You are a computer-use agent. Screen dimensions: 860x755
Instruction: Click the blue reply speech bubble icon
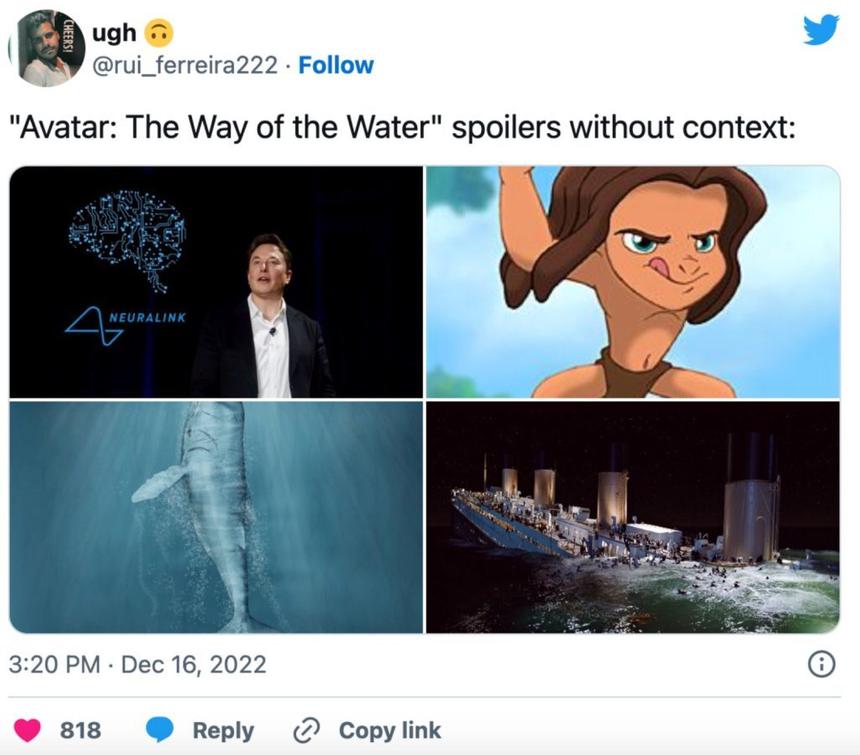[161, 730]
